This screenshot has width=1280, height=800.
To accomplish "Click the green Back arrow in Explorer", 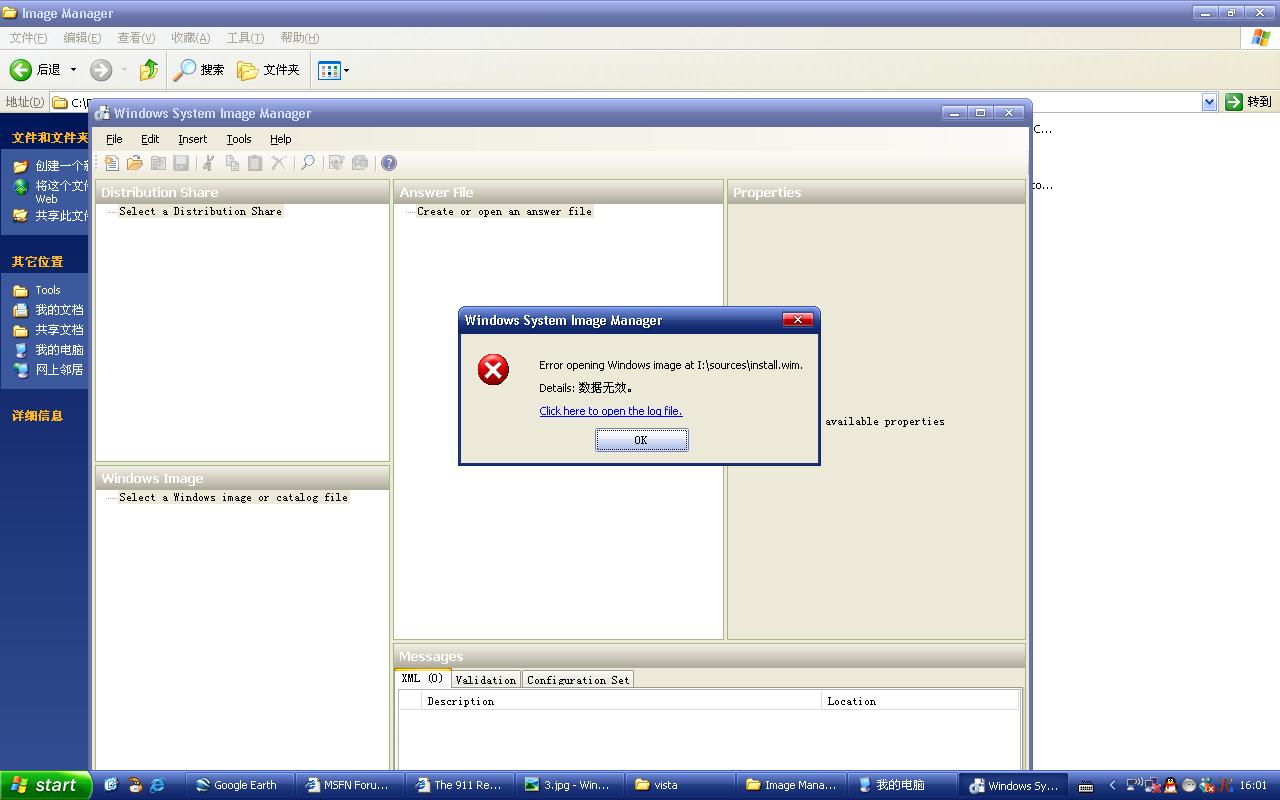I will coord(20,69).
